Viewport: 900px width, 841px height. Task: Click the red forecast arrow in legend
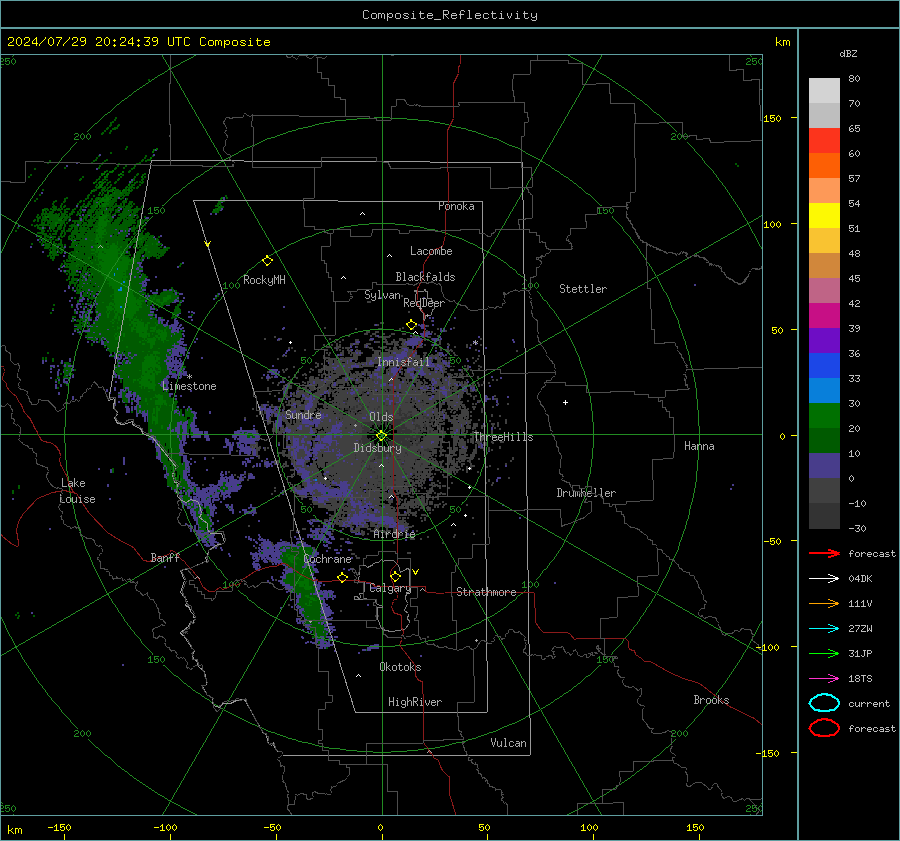point(824,553)
